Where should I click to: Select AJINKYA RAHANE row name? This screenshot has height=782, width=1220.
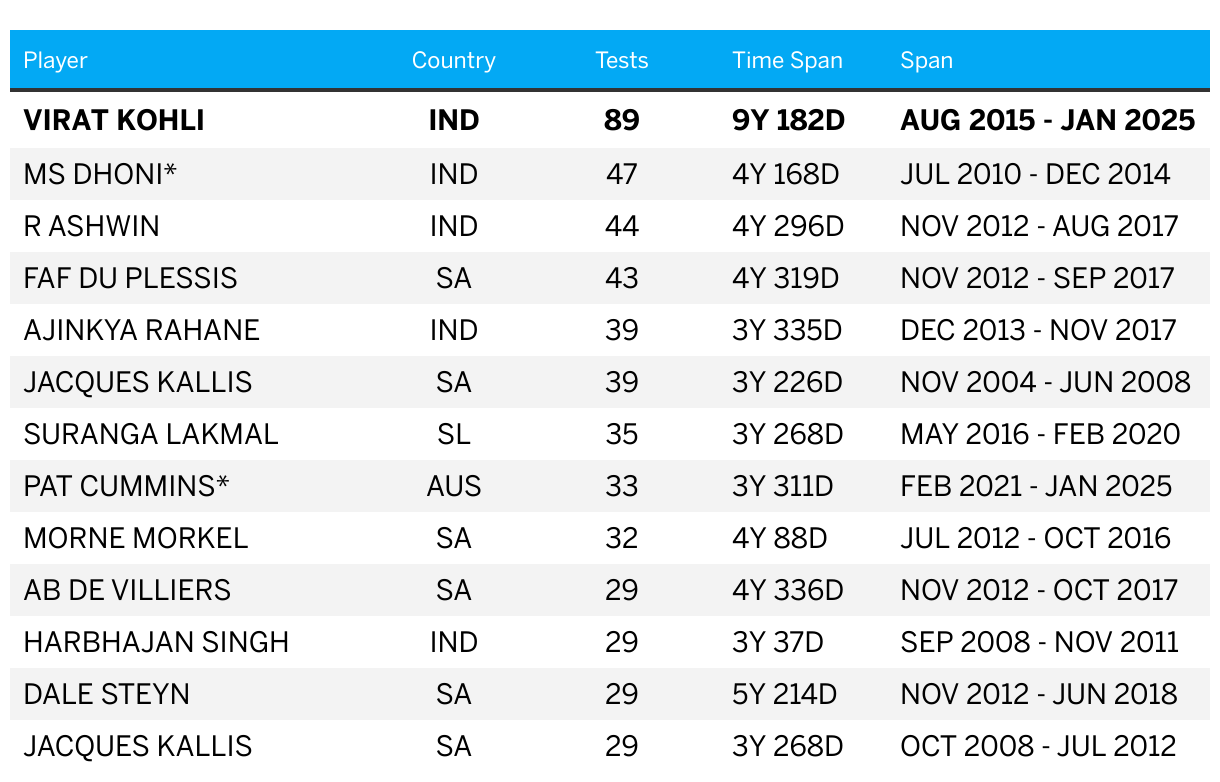click(142, 330)
